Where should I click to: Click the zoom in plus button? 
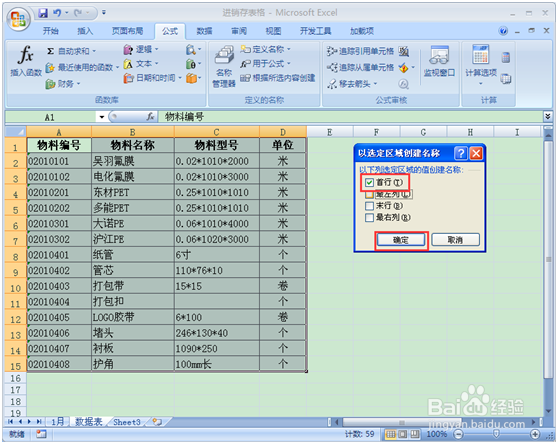tap(536, 434)
